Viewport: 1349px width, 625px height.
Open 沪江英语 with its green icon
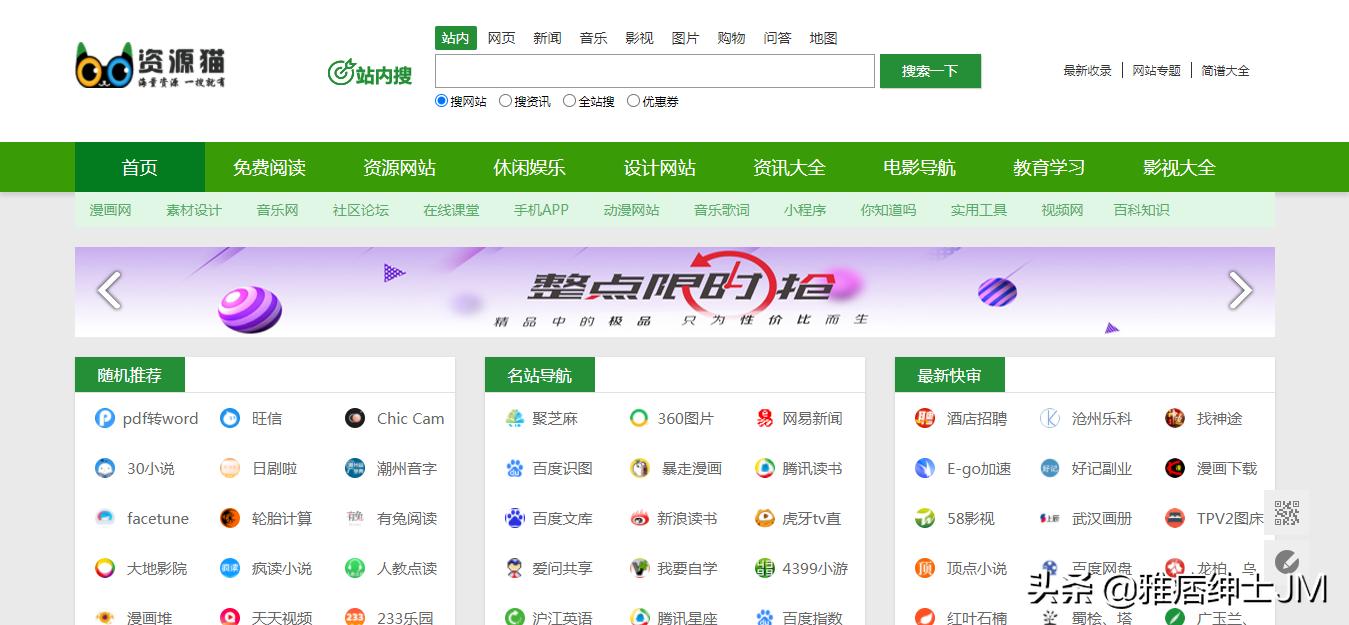click(514, 616)
